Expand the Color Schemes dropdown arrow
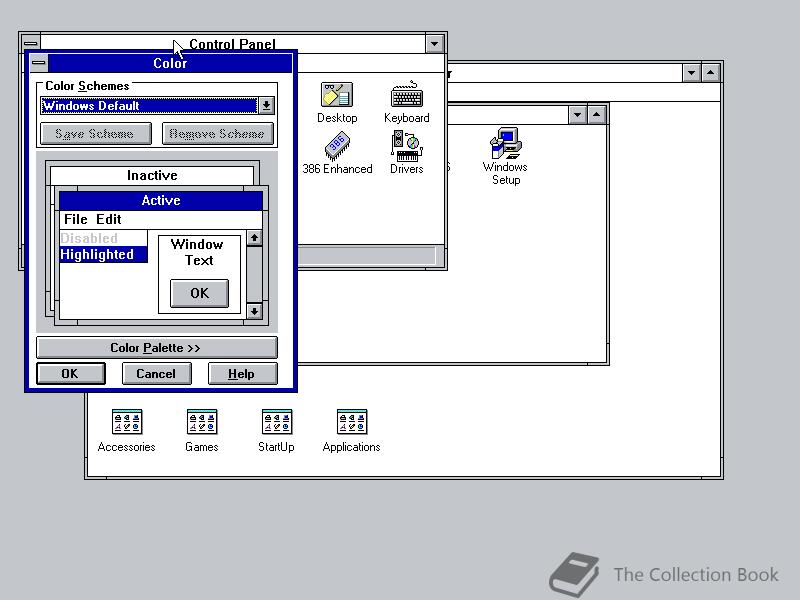Screen dimensions: 800x600 coord(266,106)
